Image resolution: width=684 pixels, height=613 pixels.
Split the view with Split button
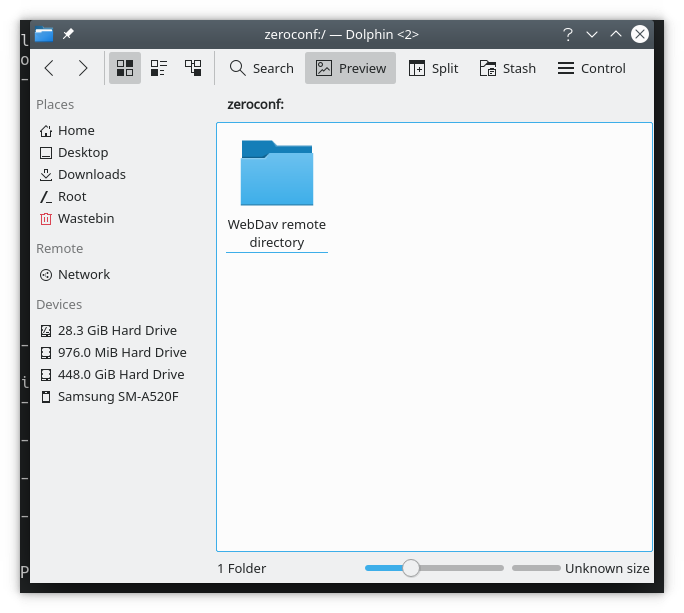433,68
